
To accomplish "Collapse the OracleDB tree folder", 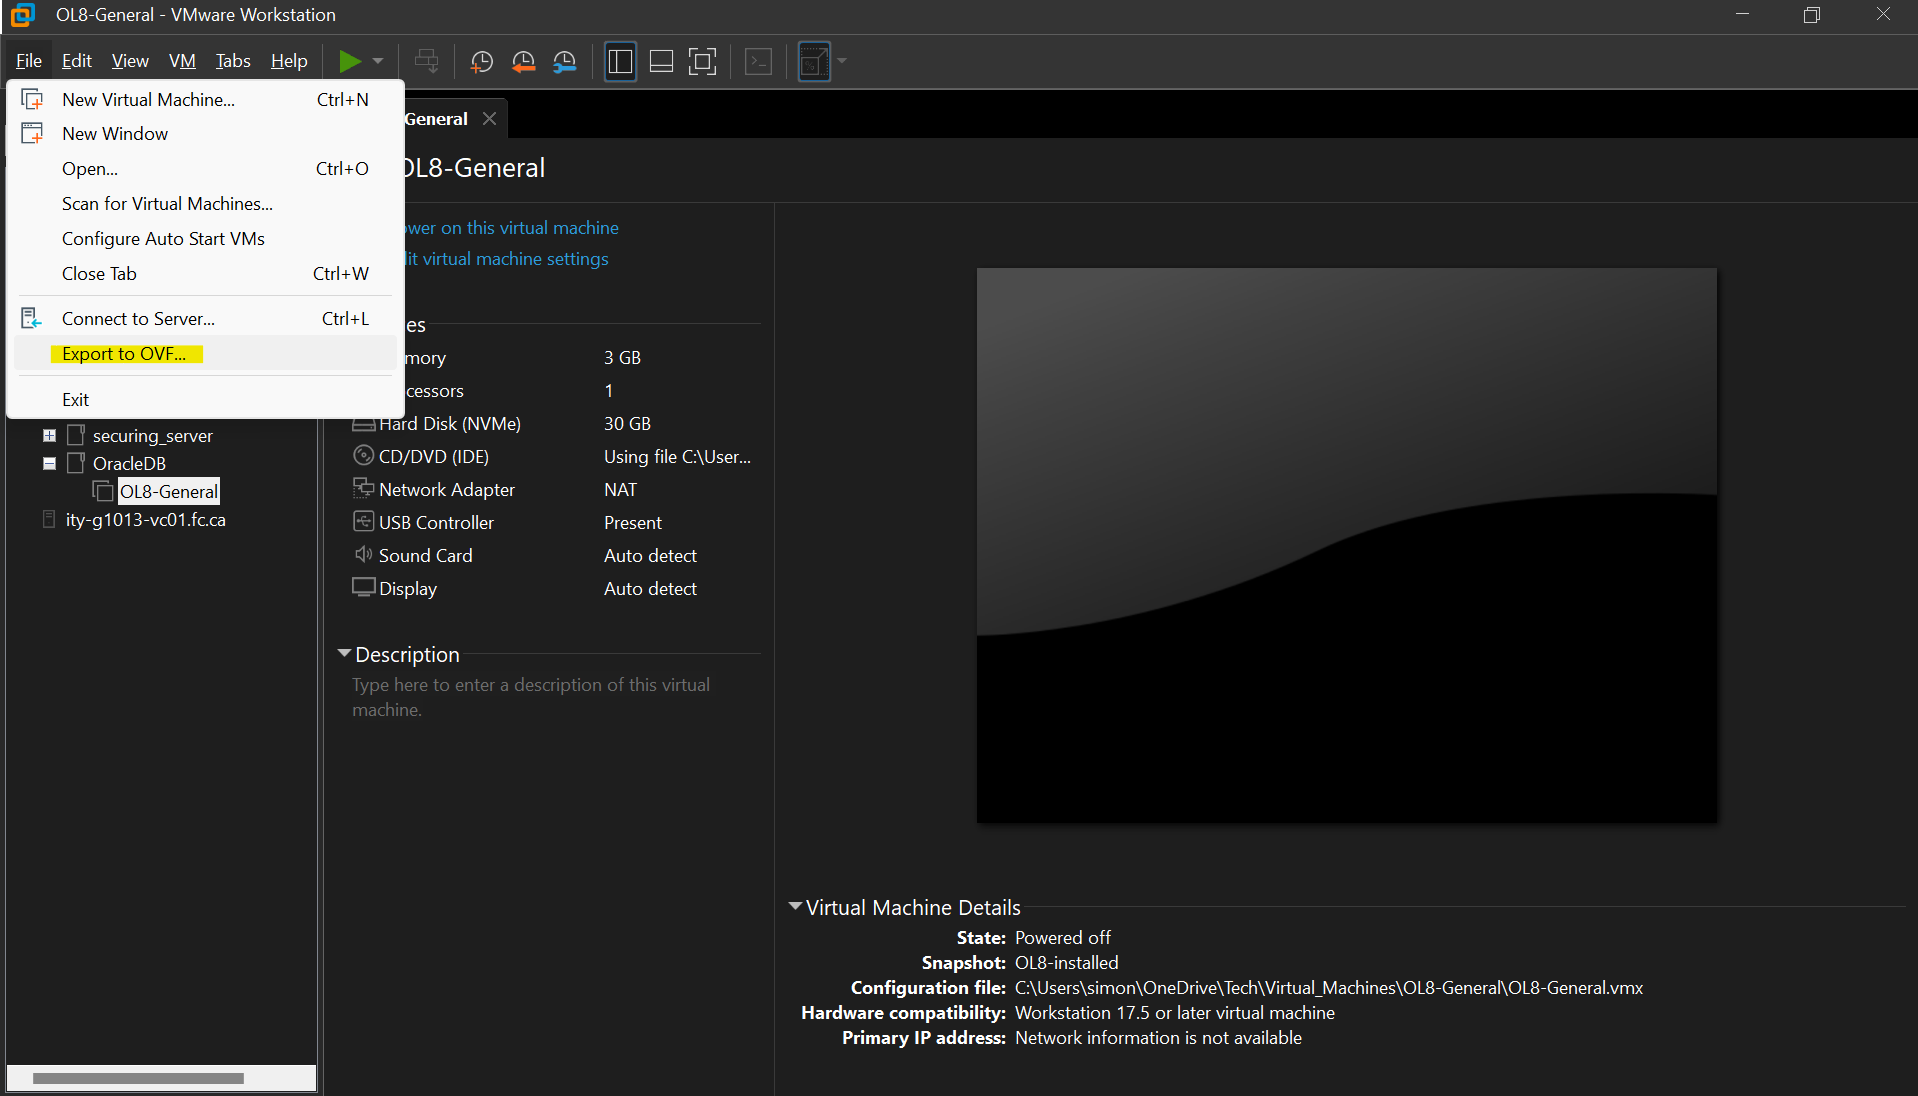I will pos(49,464).
